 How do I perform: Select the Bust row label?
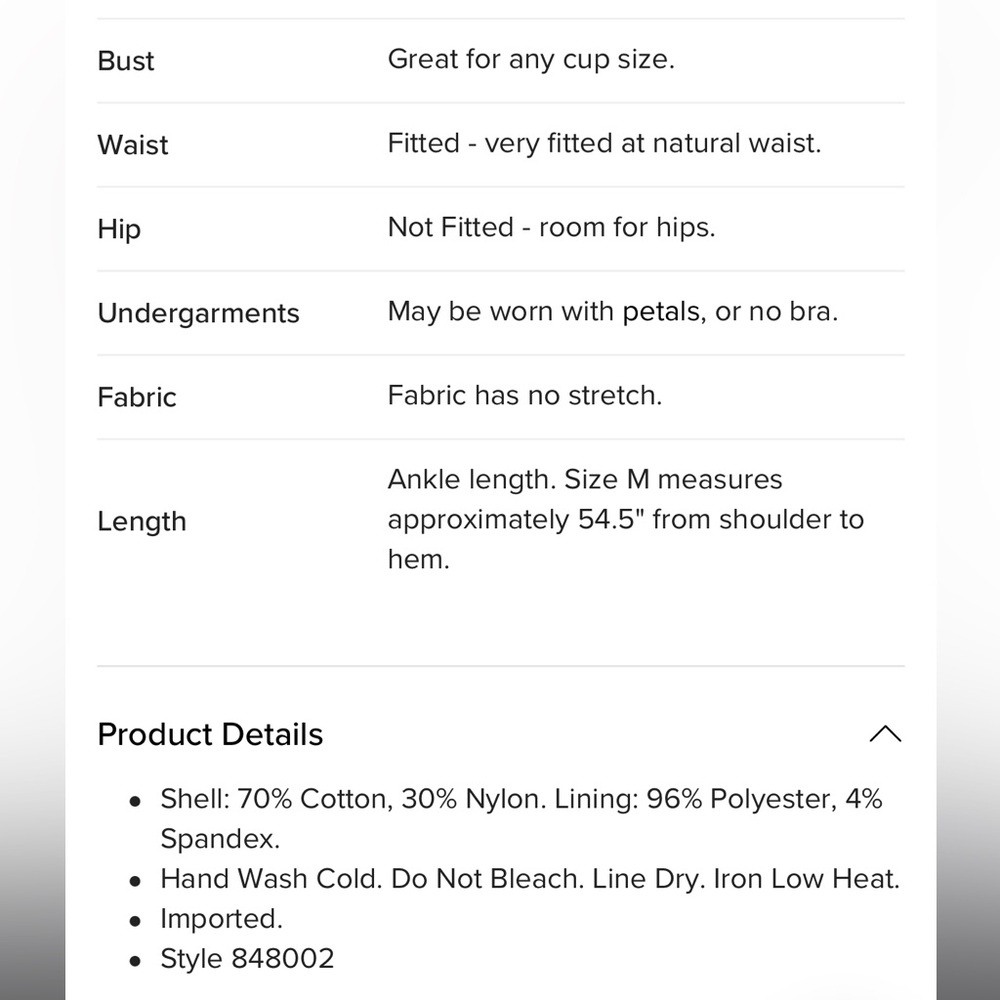click(x=126, y=61)
